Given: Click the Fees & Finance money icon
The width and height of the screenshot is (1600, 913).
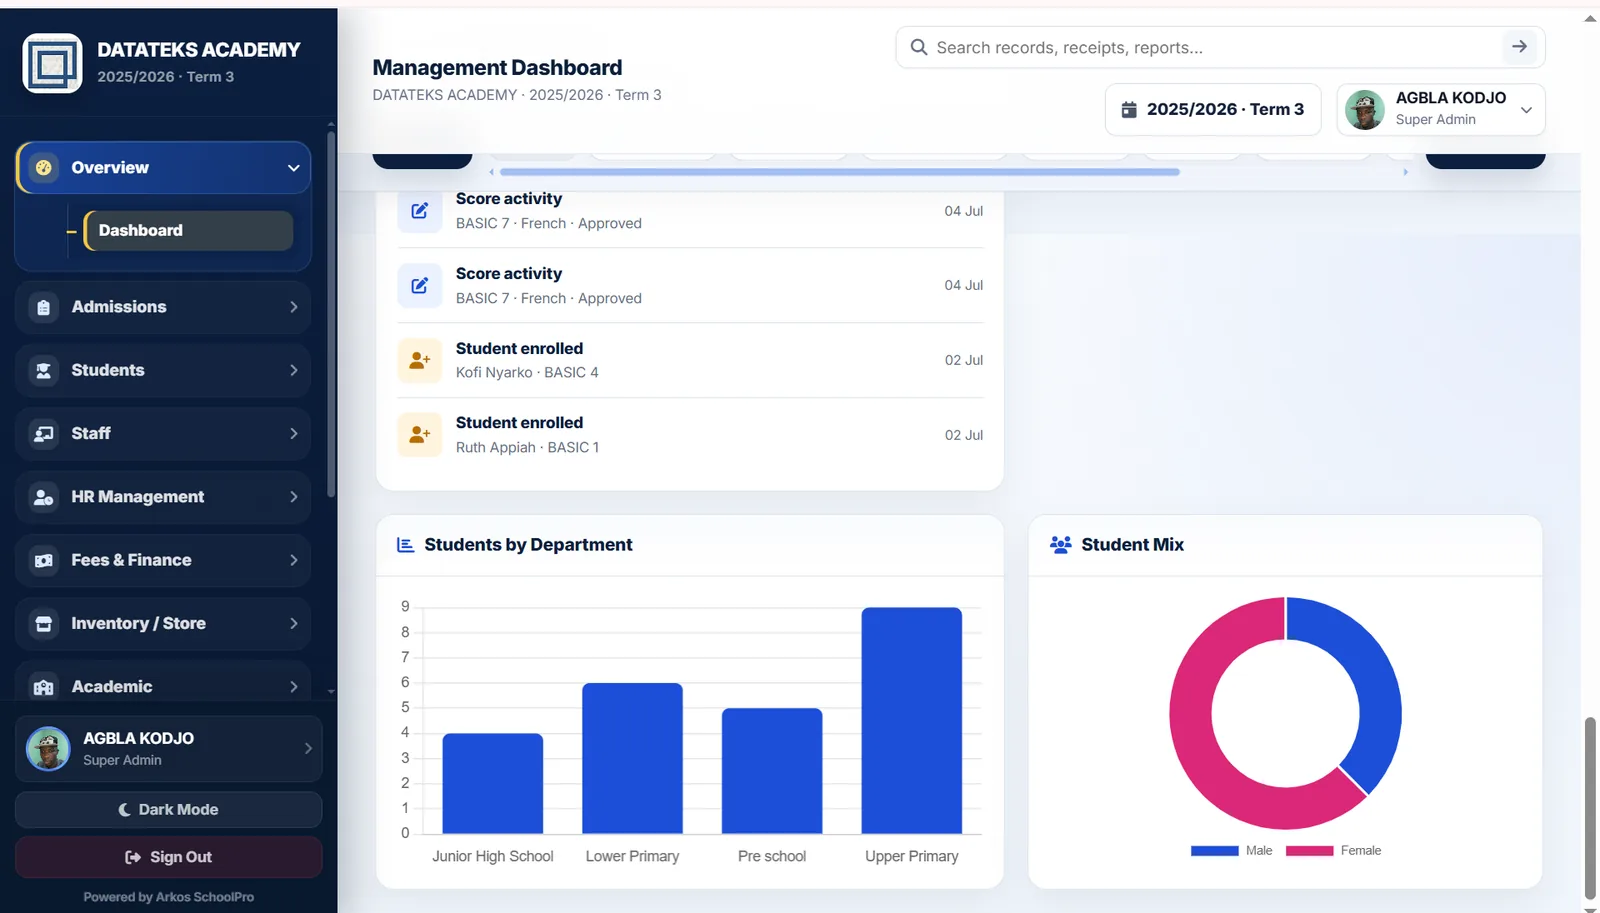Looking at the screenshot, I should (x=44, y=561).
